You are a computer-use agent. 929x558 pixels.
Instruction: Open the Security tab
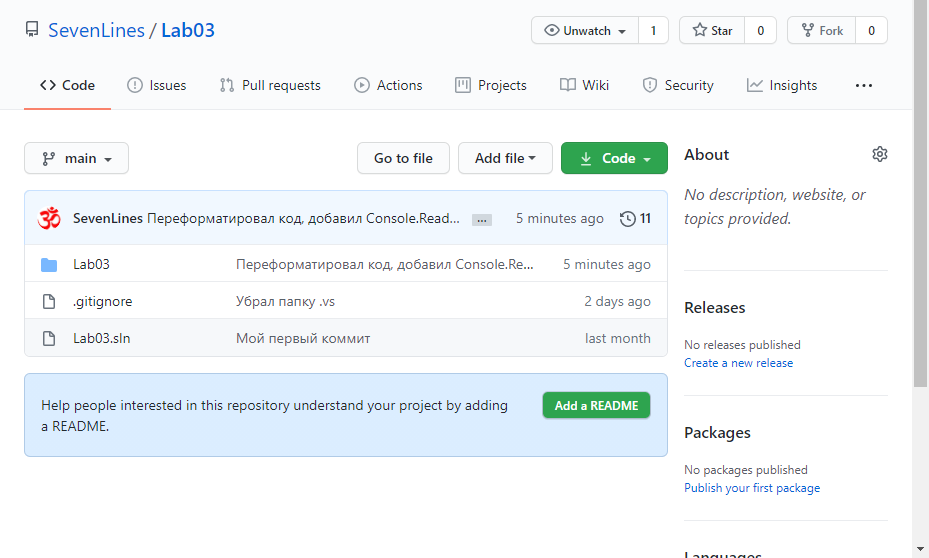click(678, 85)
